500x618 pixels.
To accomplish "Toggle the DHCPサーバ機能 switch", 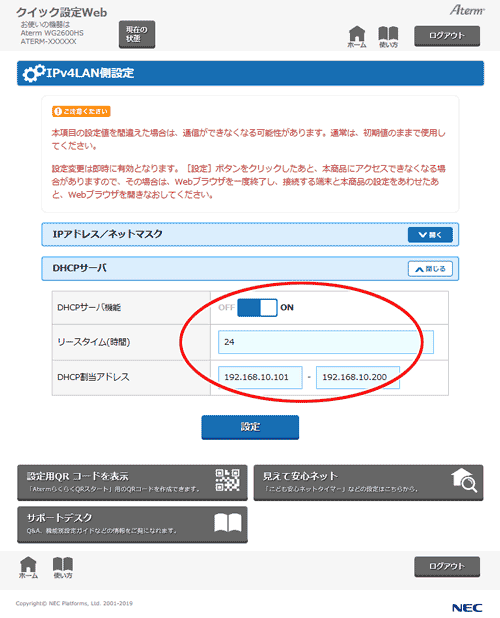I will 257,307.
